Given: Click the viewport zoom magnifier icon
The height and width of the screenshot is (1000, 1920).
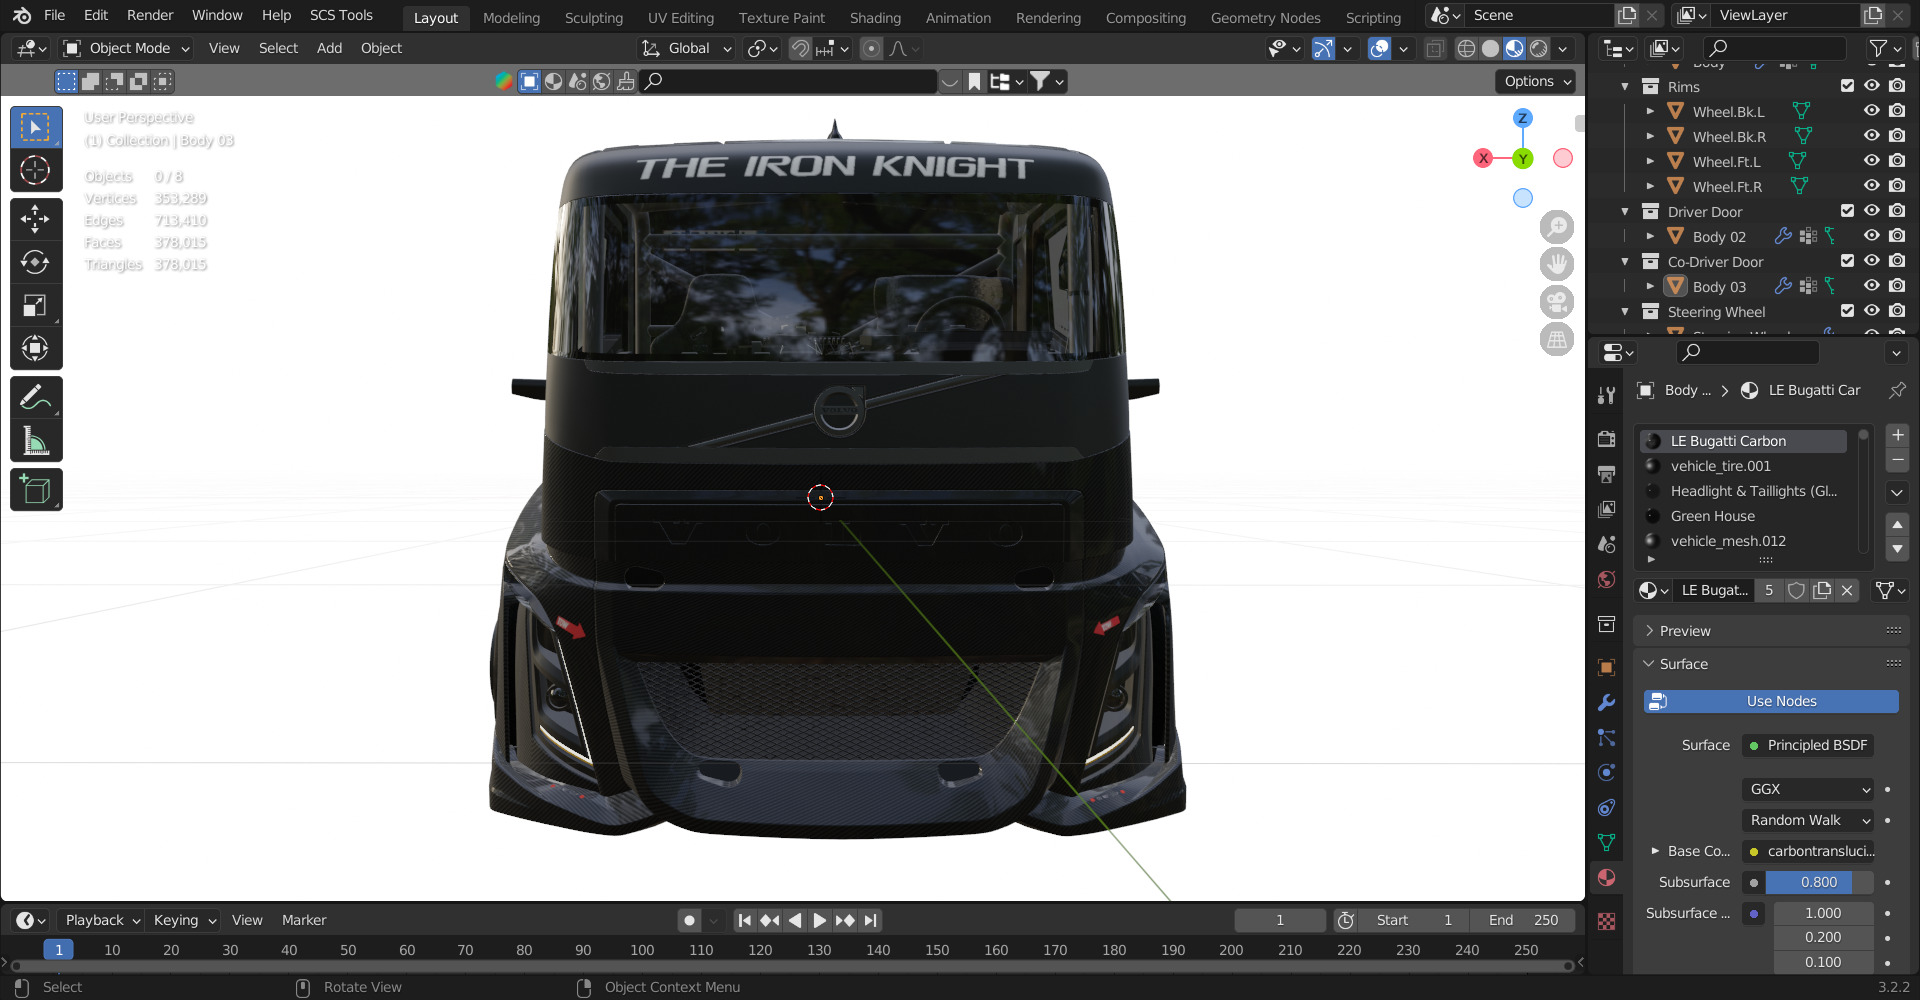Looking at the screenshot, I should 1557,227.
